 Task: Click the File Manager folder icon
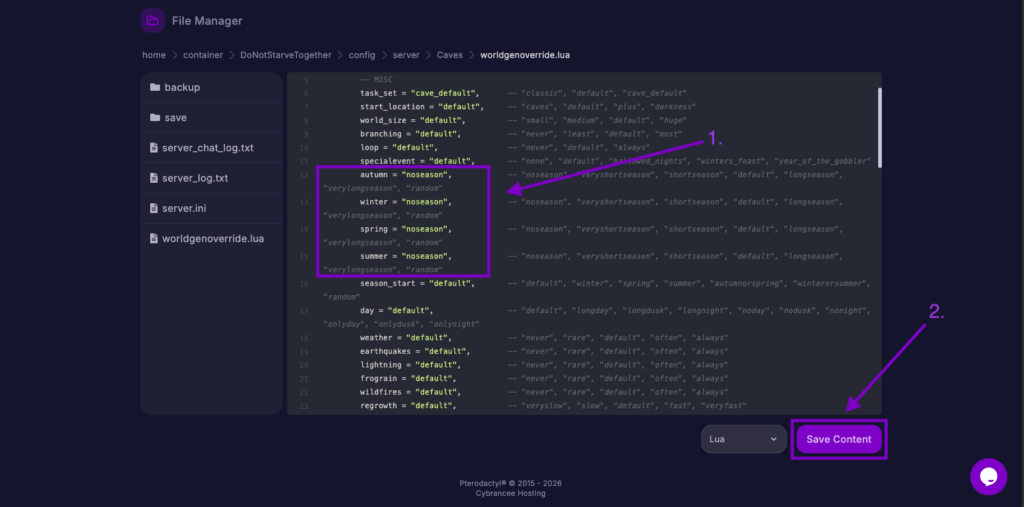(152, 20)
